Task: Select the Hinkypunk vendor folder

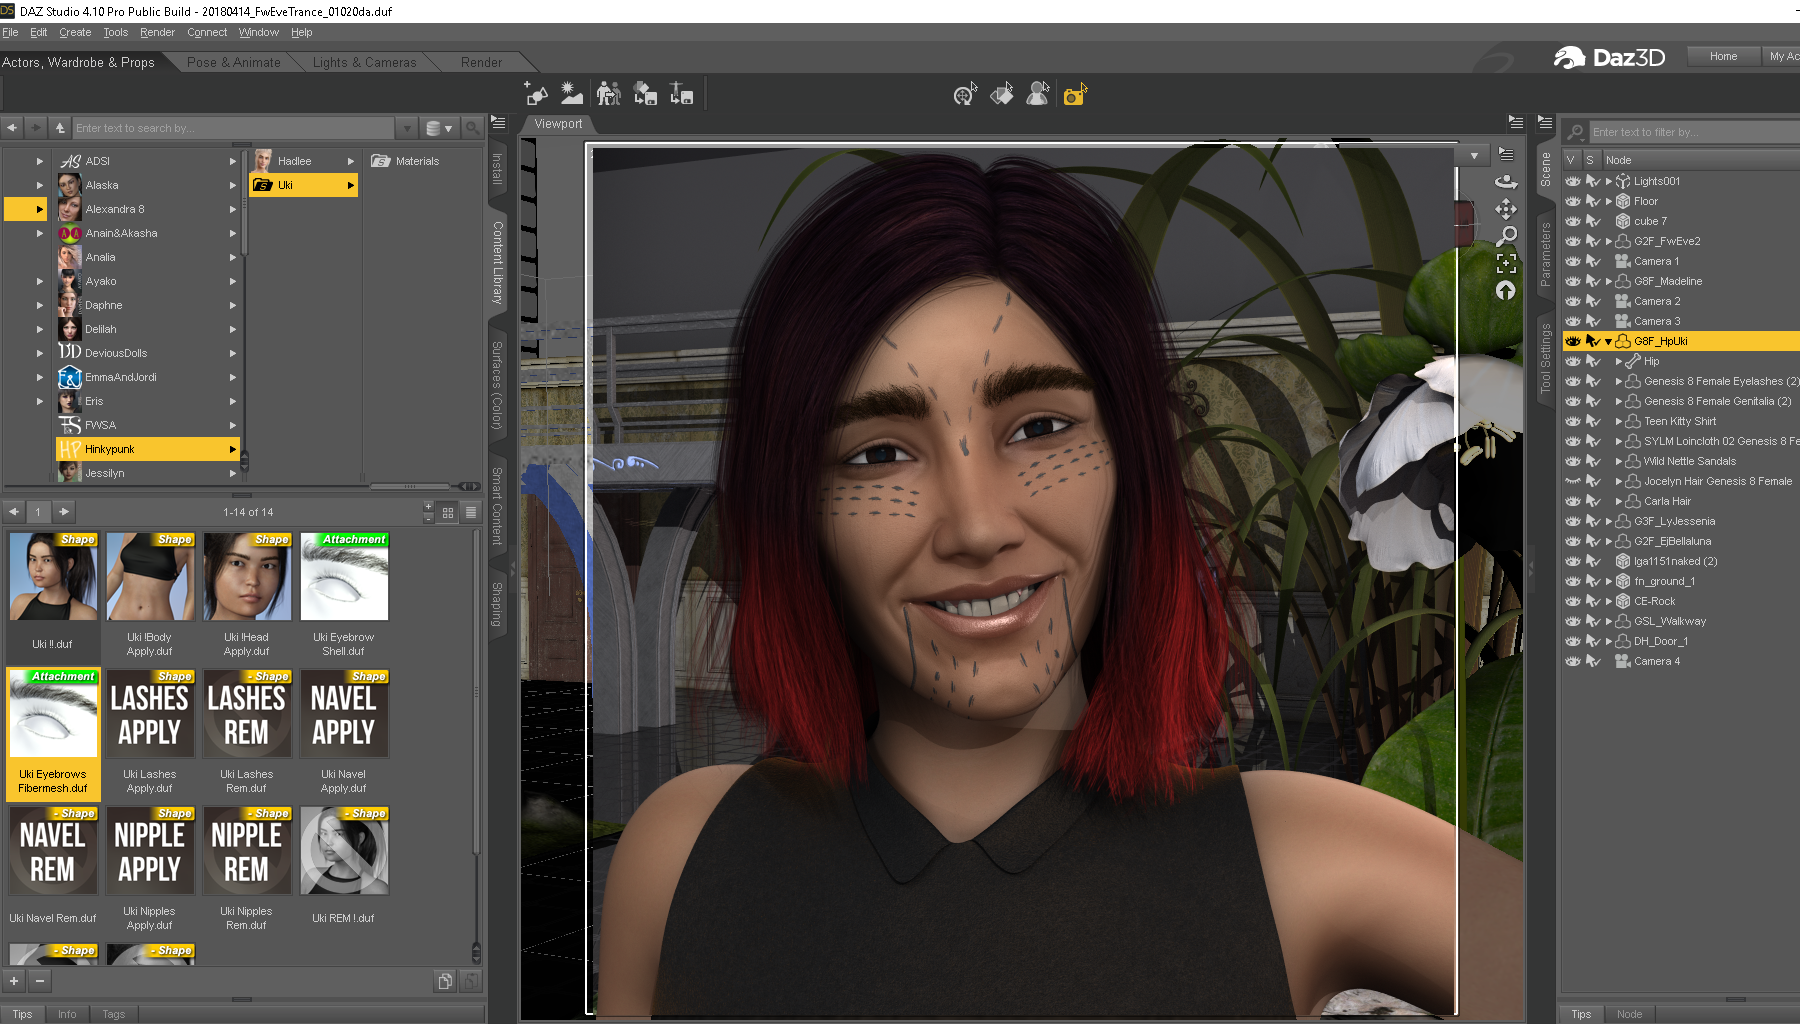Action: (x=148, y=449)
